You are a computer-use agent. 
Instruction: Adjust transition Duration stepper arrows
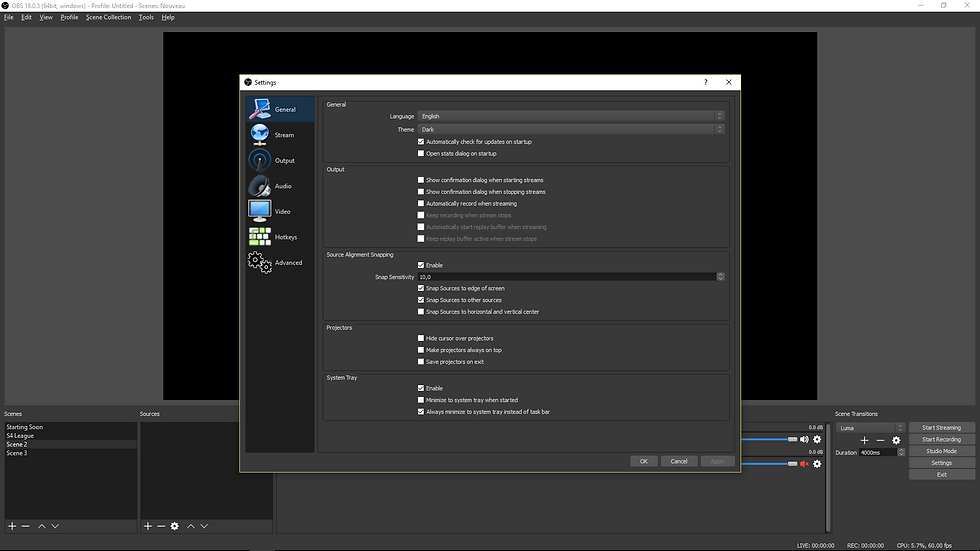coord(901,452)
